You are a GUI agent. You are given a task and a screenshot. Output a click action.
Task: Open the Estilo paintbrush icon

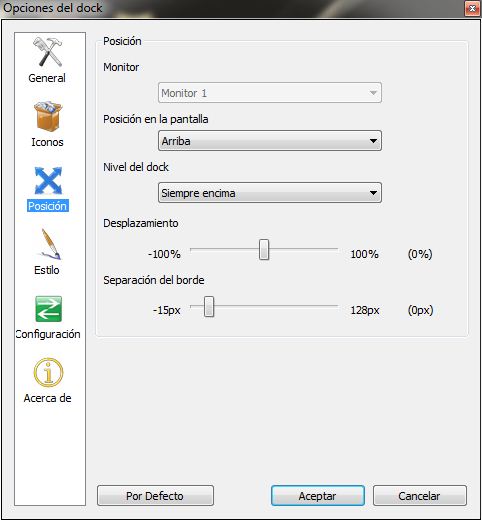click(50, 244)
